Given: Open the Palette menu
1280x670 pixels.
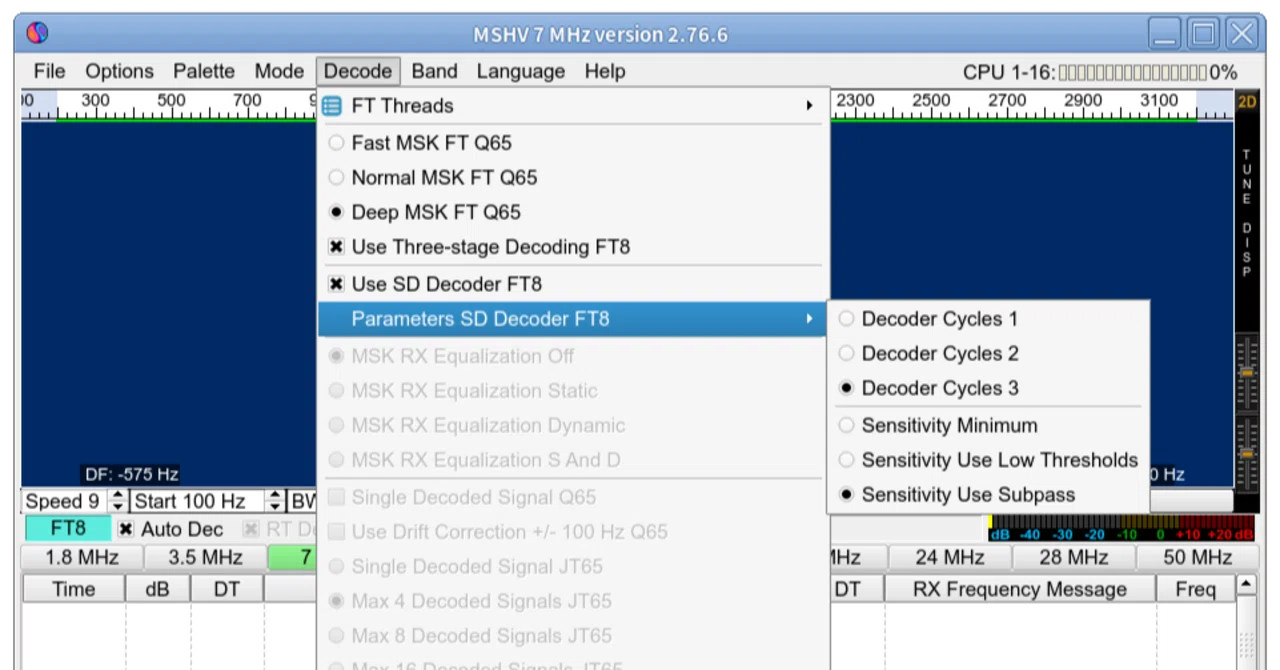Looking at the screenshot, I should 204,72.
